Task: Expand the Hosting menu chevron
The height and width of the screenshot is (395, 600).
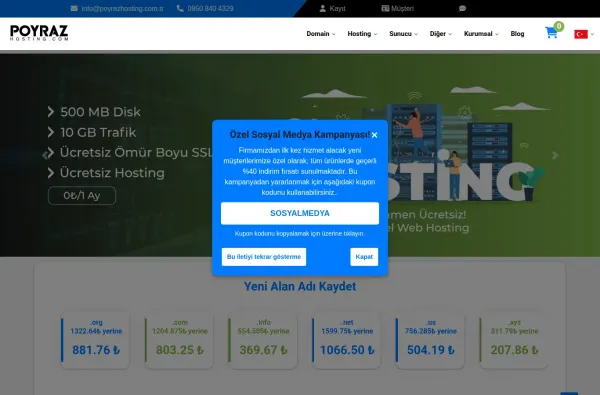Action: [375, 34]
